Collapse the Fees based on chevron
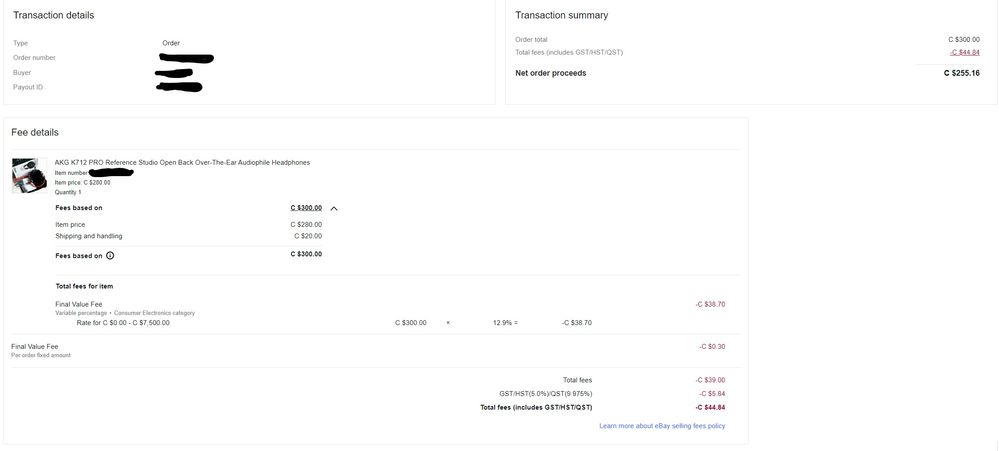999x451 pixels. tap(334, 208)
